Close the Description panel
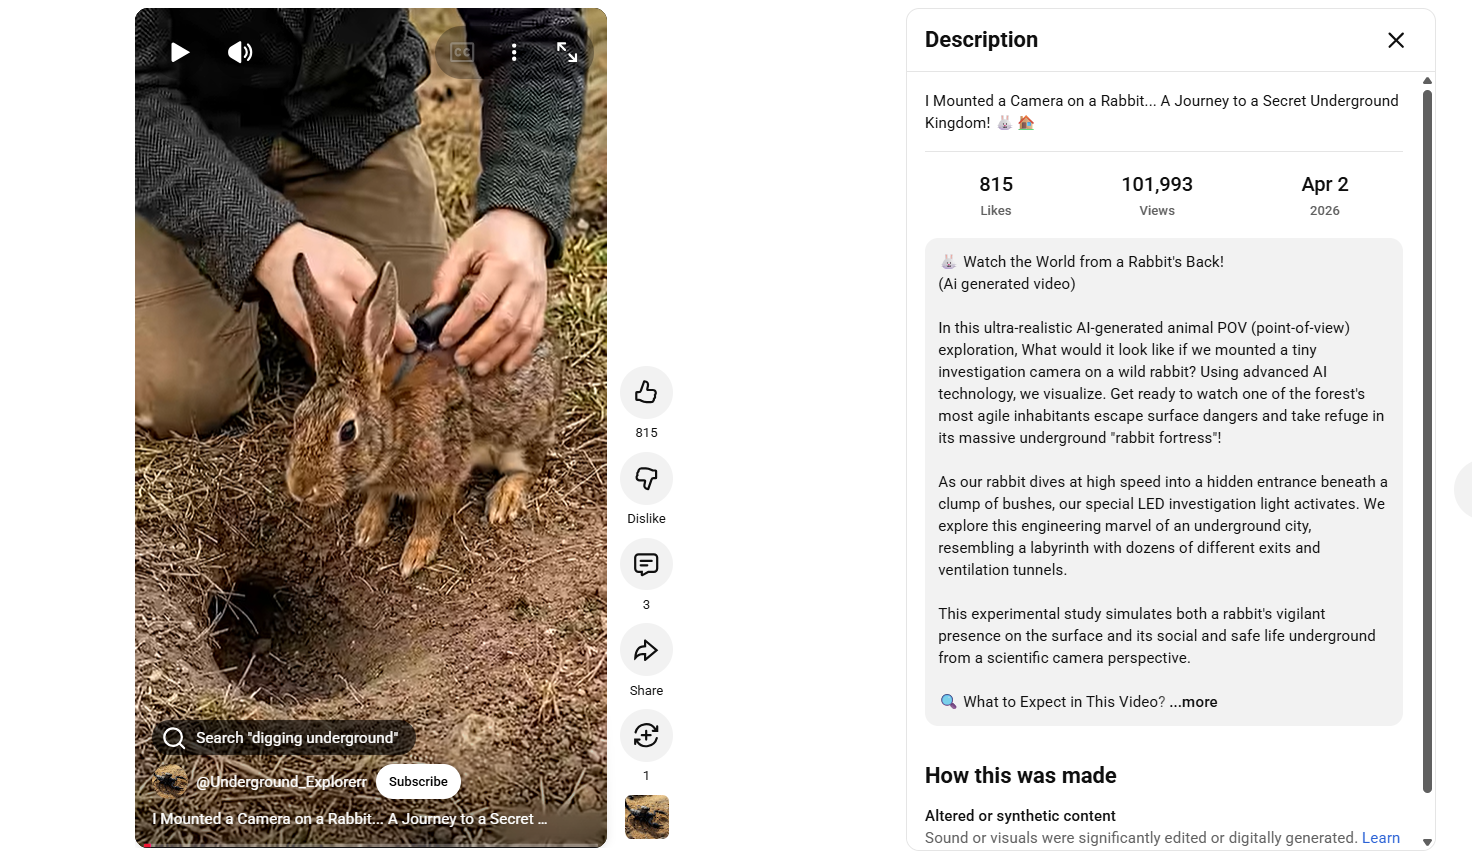The height and width of the screenshot is (856, 1472). (x=1396, y=40)
